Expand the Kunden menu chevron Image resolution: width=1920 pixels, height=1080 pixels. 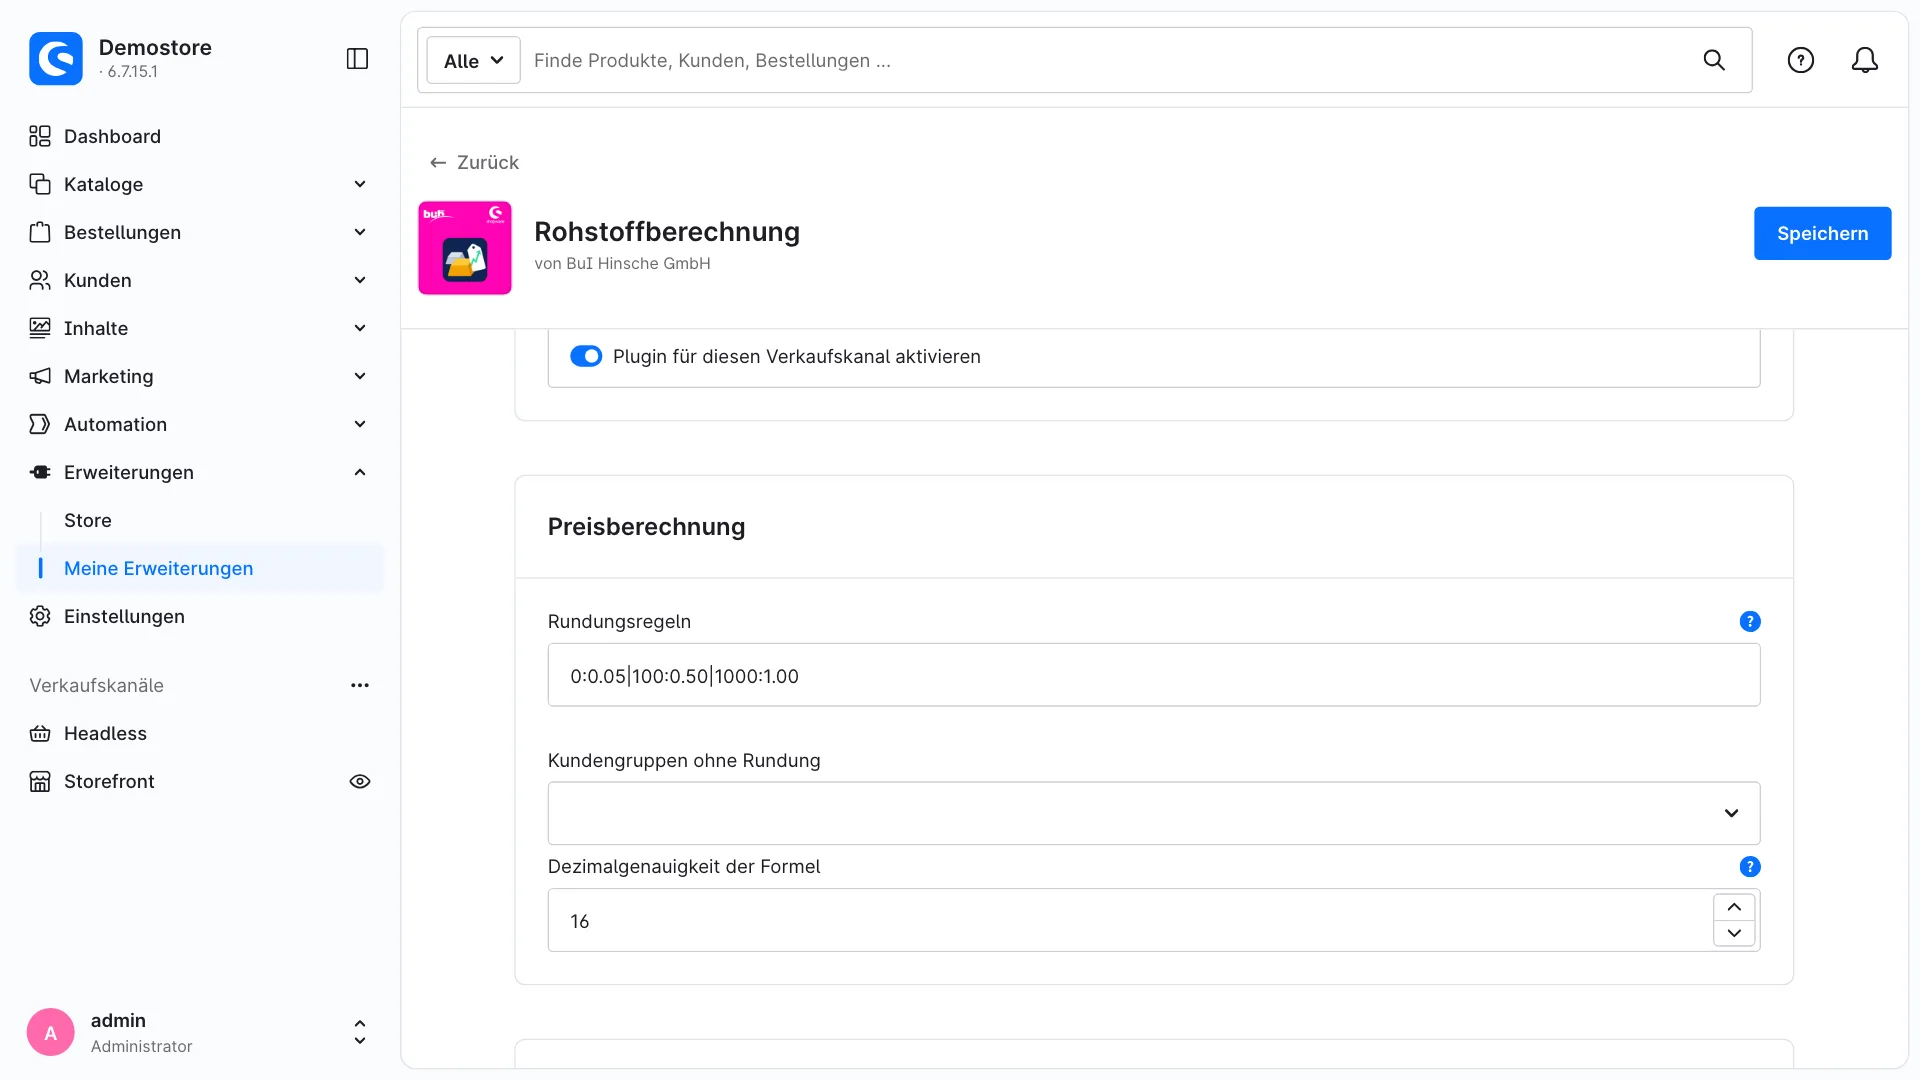(x=360, y=280)
